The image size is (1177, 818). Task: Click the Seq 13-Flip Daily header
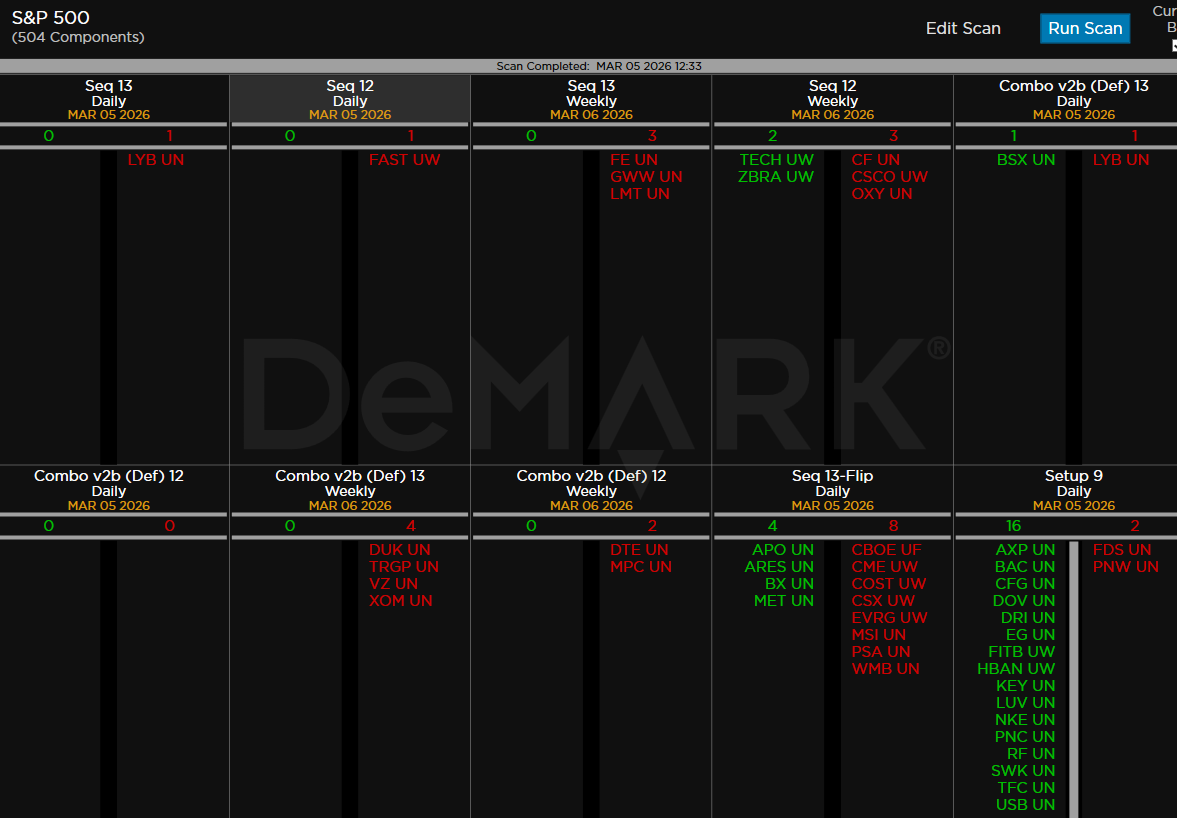(832, 490)
